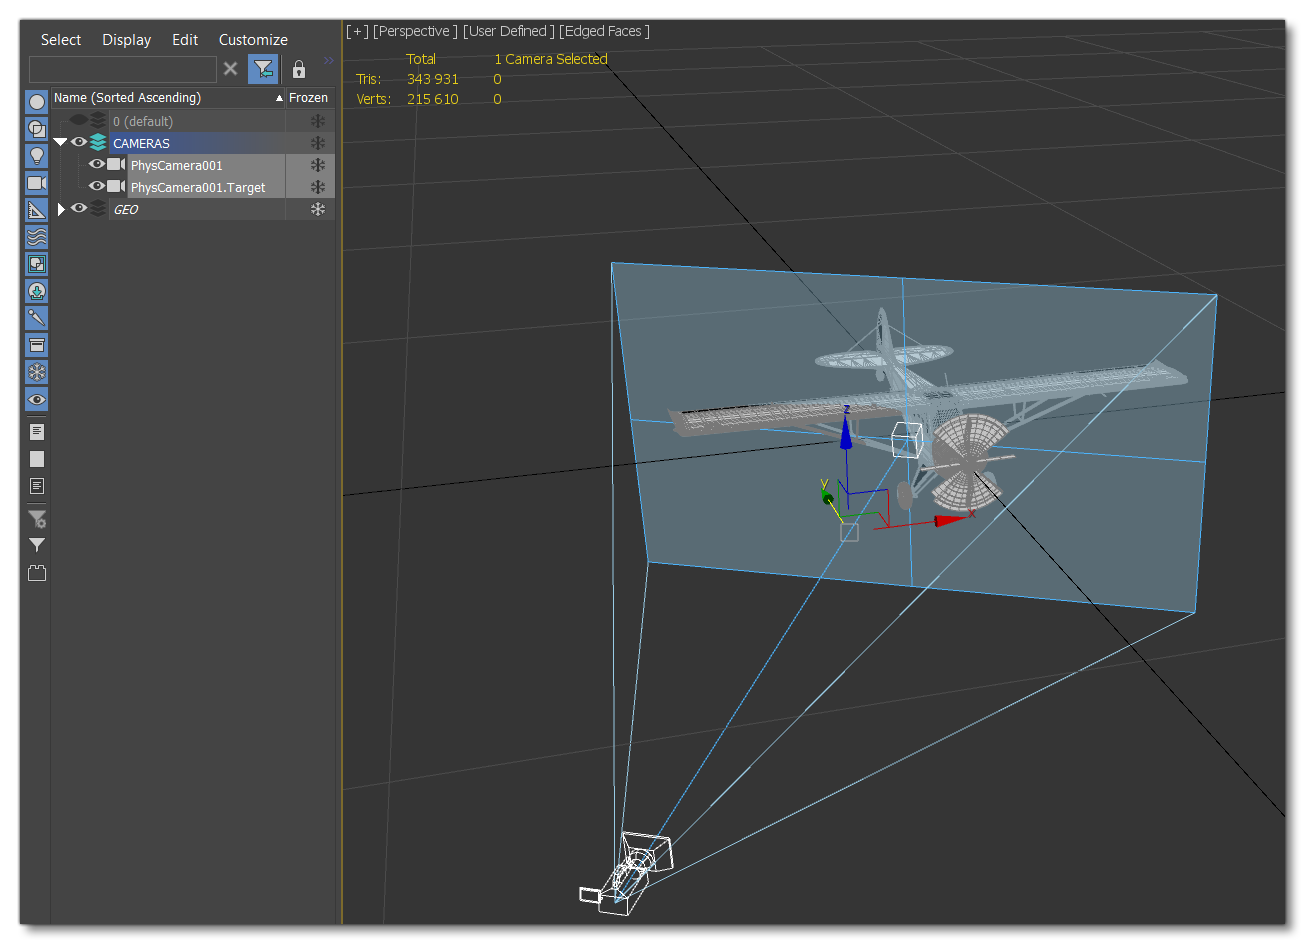Expand the GEO layer
Screen dimensions: 1305x944
(x=61, y=208)
